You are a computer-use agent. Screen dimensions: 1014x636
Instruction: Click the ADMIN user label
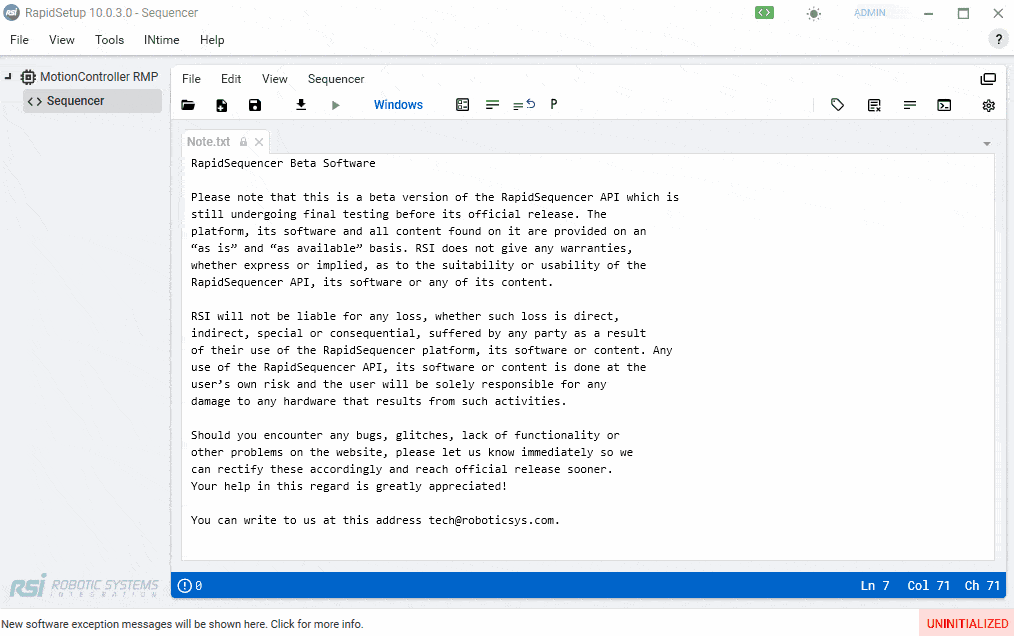tap(870, 12)
